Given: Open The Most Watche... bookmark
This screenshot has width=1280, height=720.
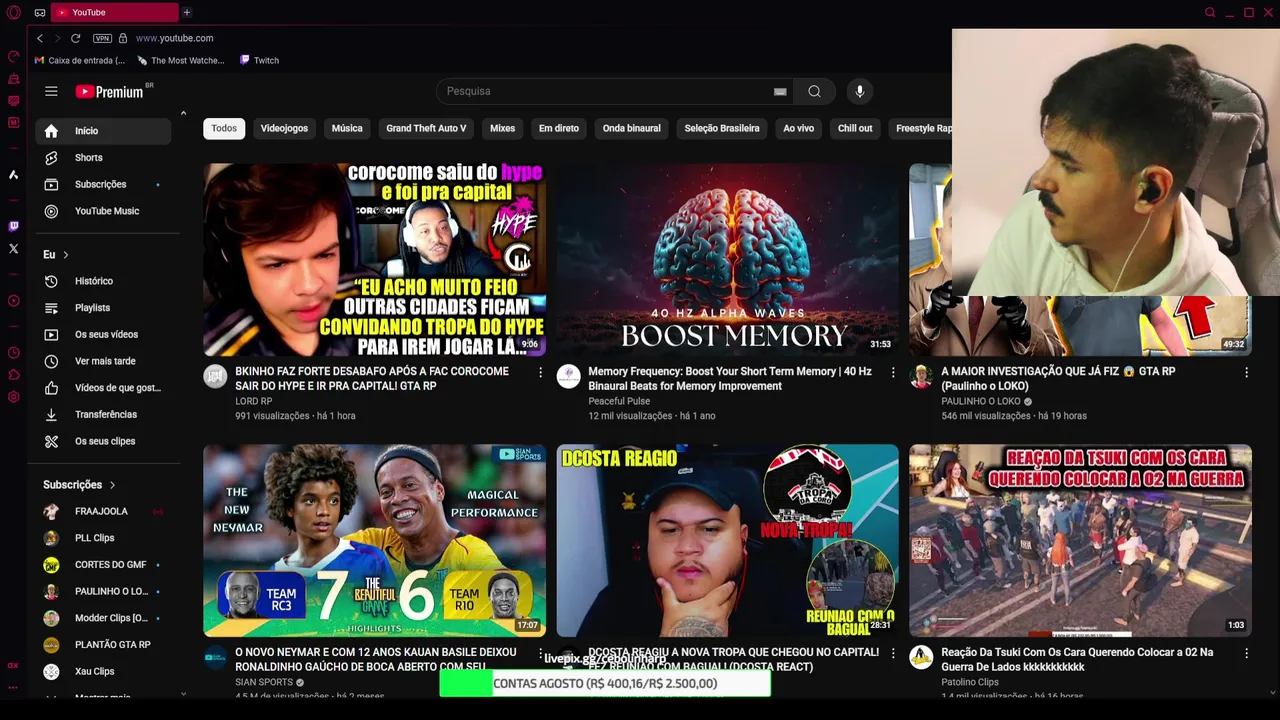Looking at the screenshot, I should (180, 60).
